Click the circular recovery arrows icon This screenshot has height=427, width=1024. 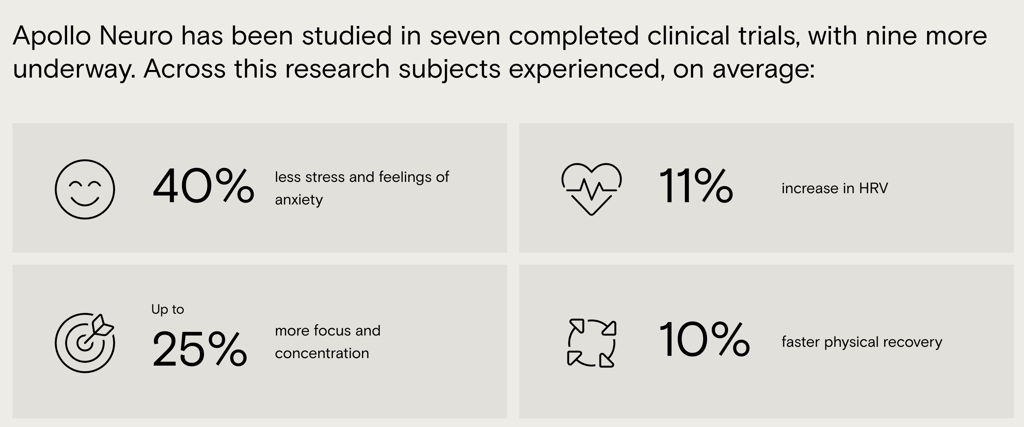591,342
